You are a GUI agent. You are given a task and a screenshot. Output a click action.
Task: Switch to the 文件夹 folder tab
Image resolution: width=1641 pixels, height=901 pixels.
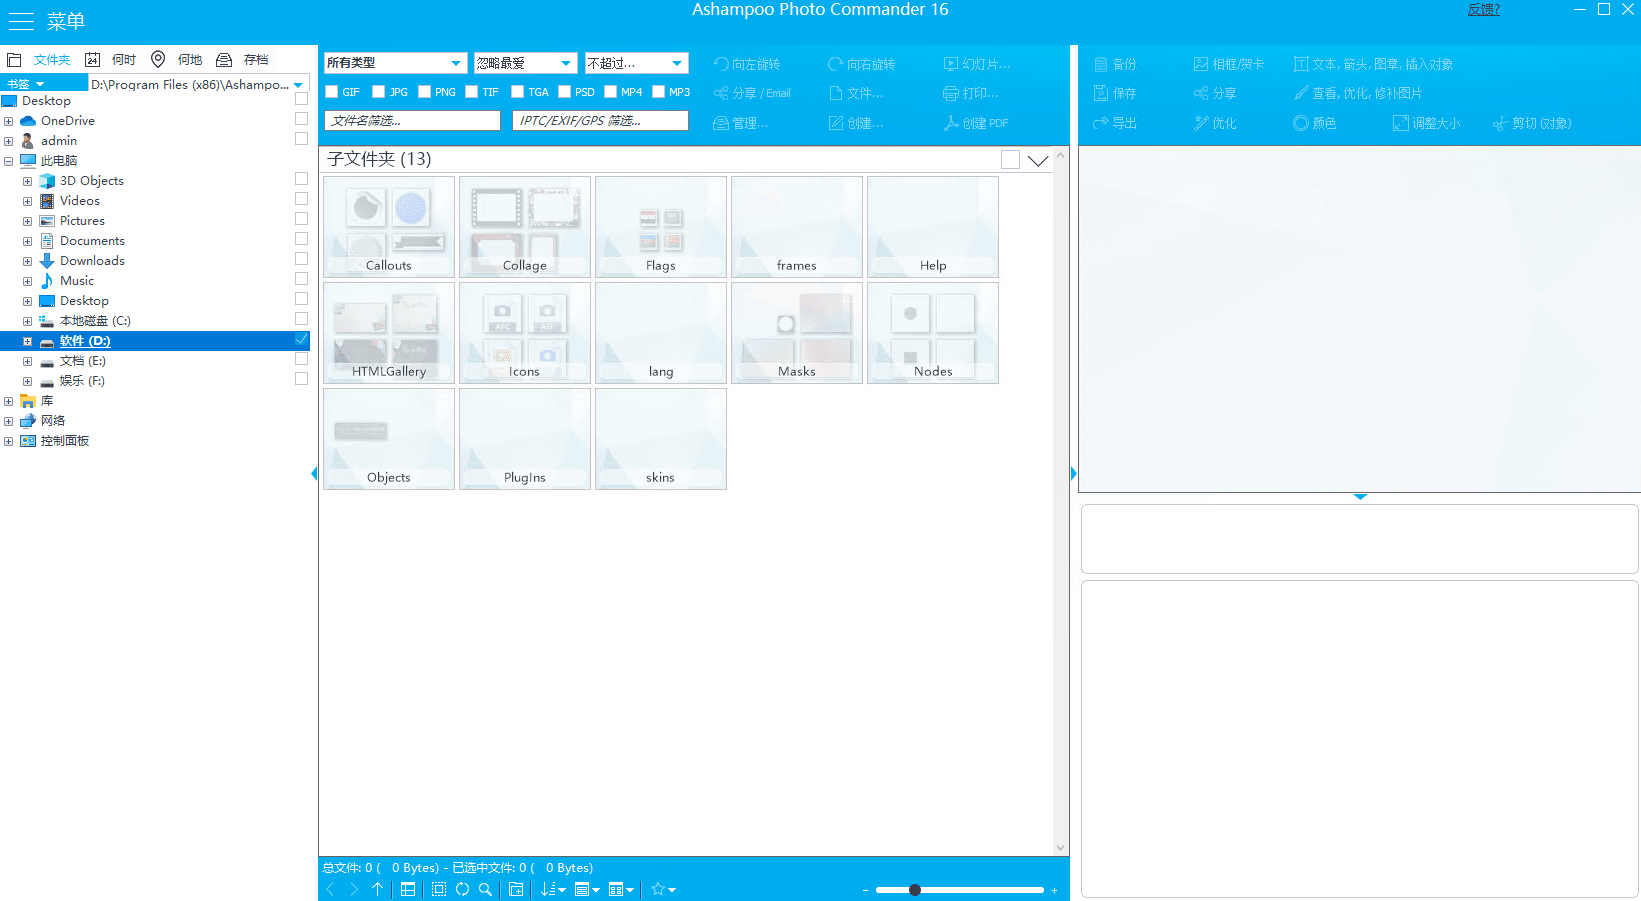39,60
